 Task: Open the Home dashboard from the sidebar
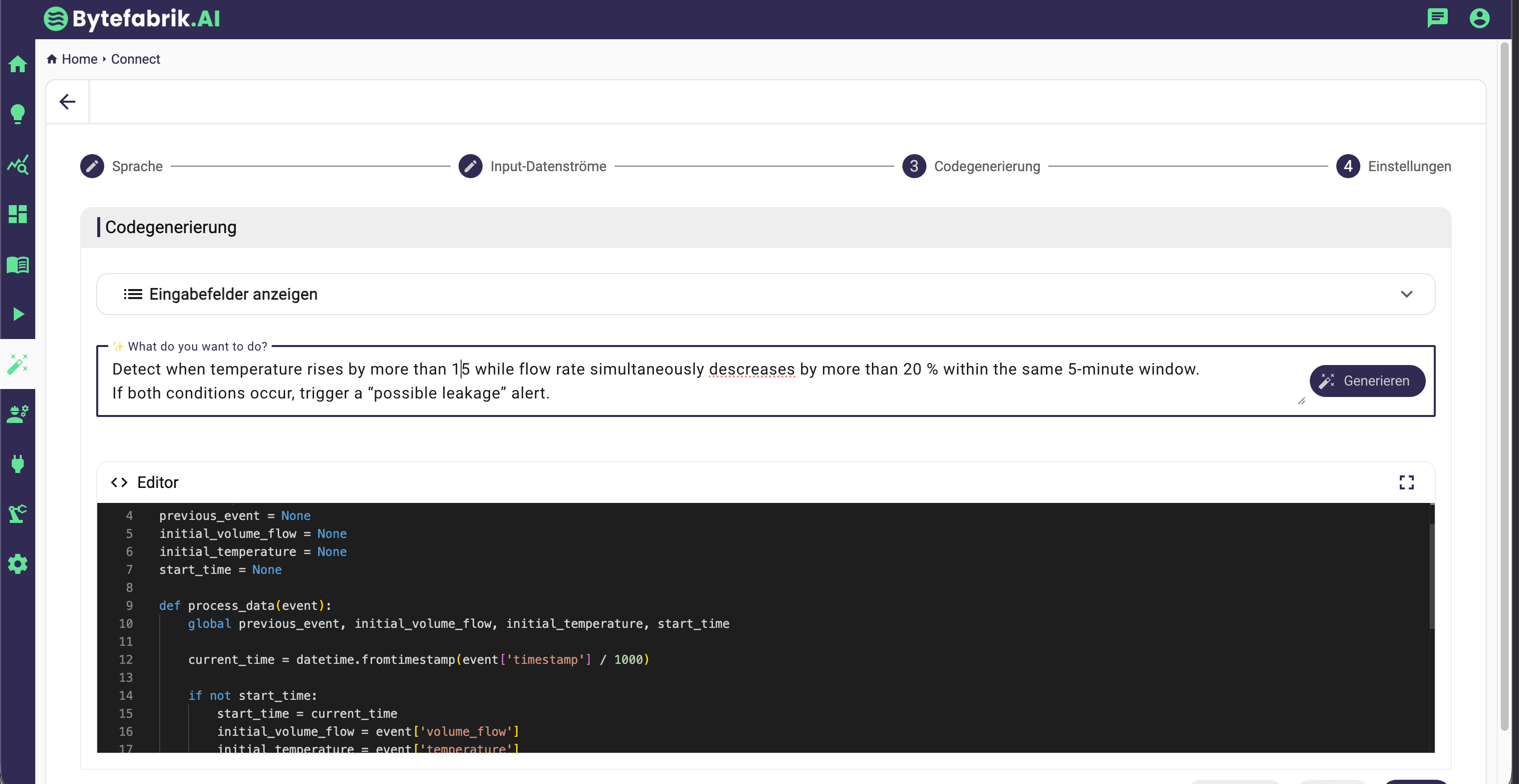click(x=18, y=63)
